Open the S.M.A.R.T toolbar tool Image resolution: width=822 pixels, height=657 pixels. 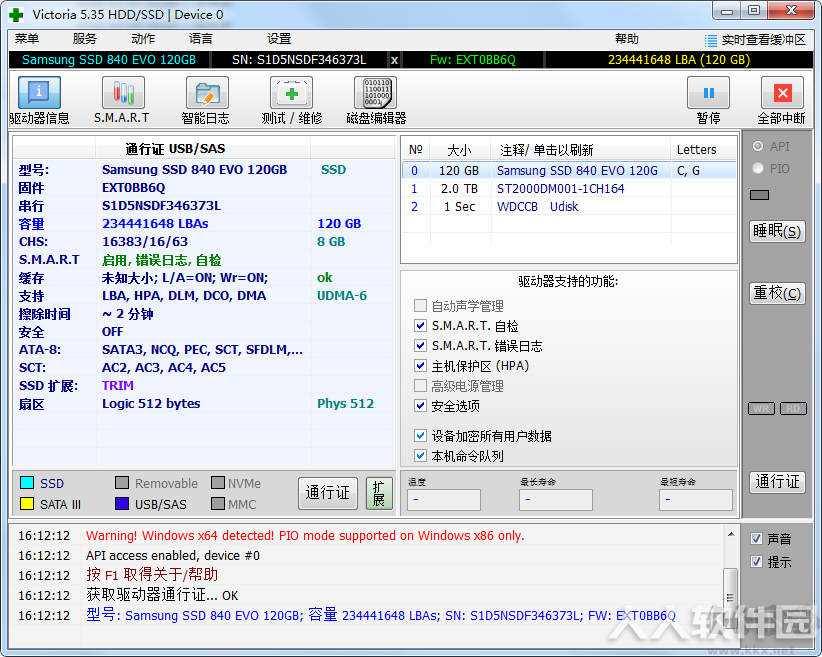click(123, 92)
